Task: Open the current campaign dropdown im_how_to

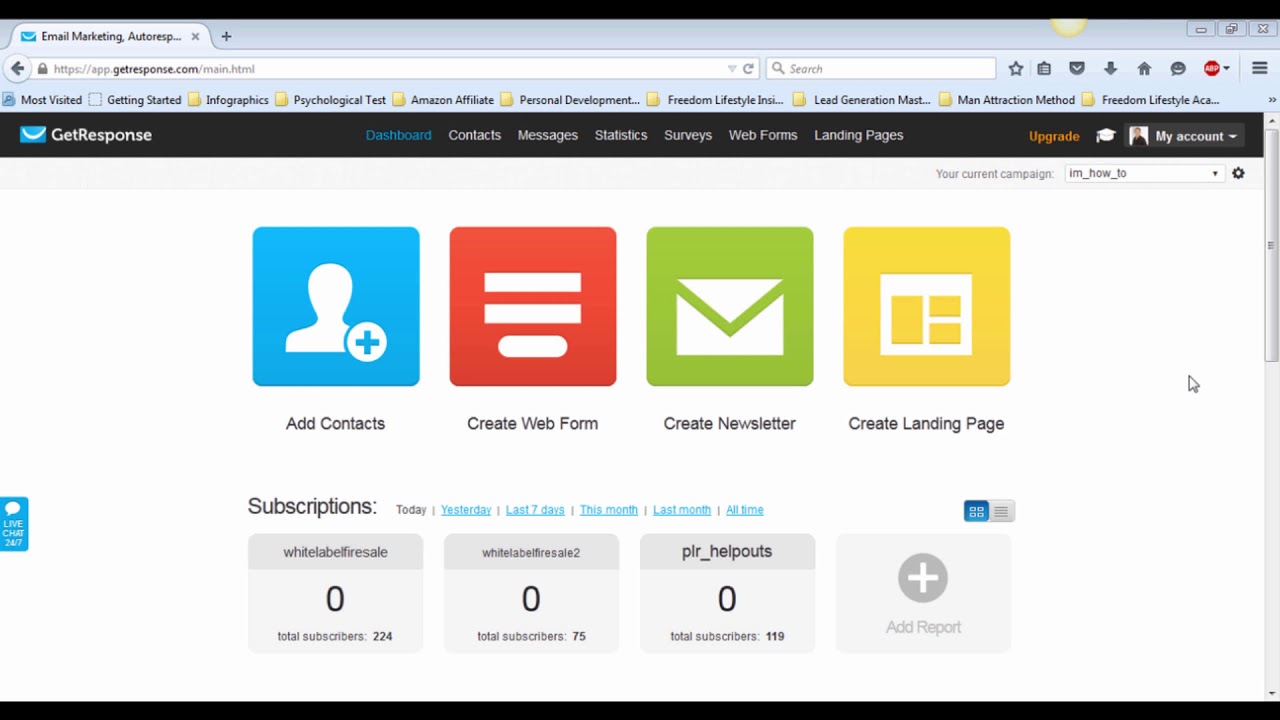Action: pos(1144,173)
